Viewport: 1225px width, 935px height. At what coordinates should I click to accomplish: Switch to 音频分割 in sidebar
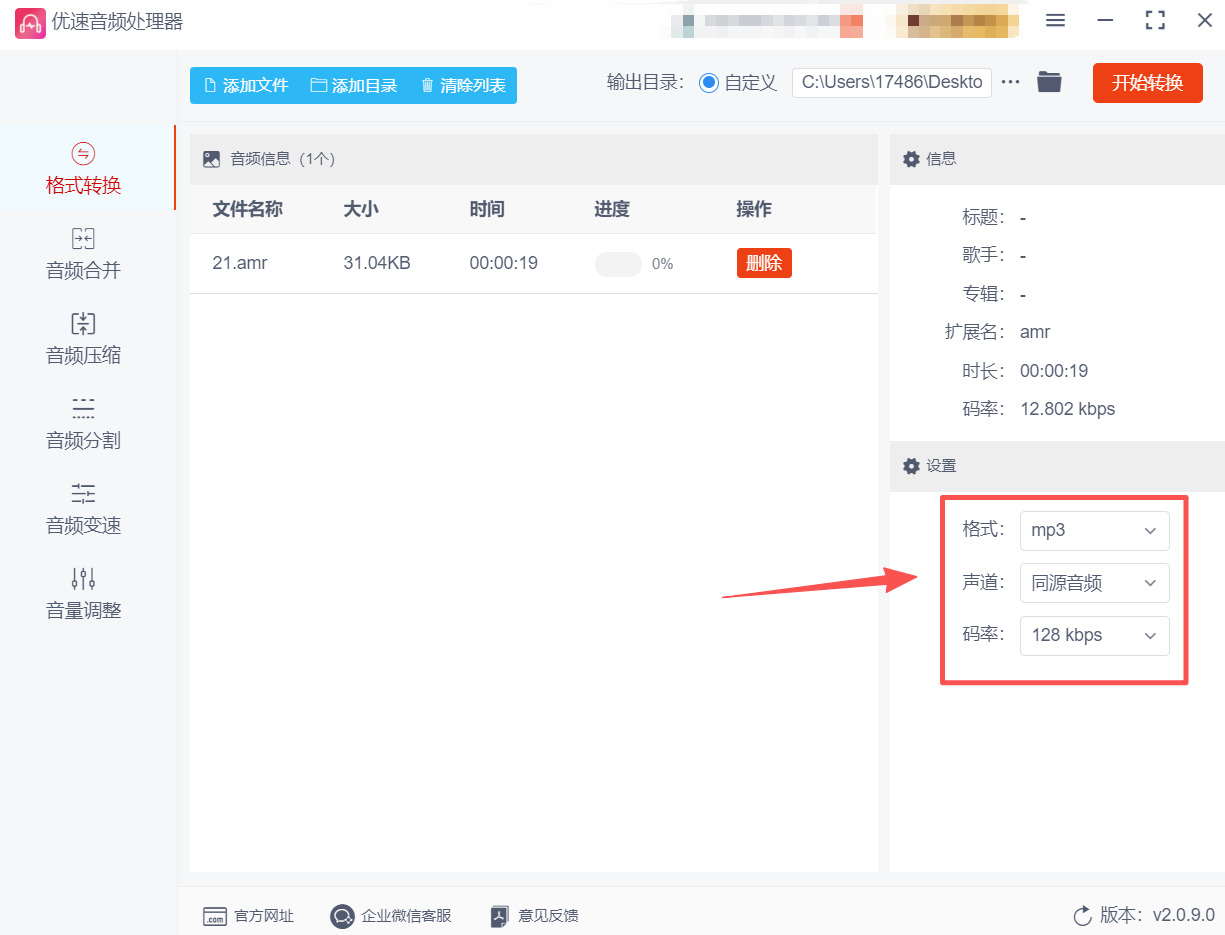pos(84,424)
